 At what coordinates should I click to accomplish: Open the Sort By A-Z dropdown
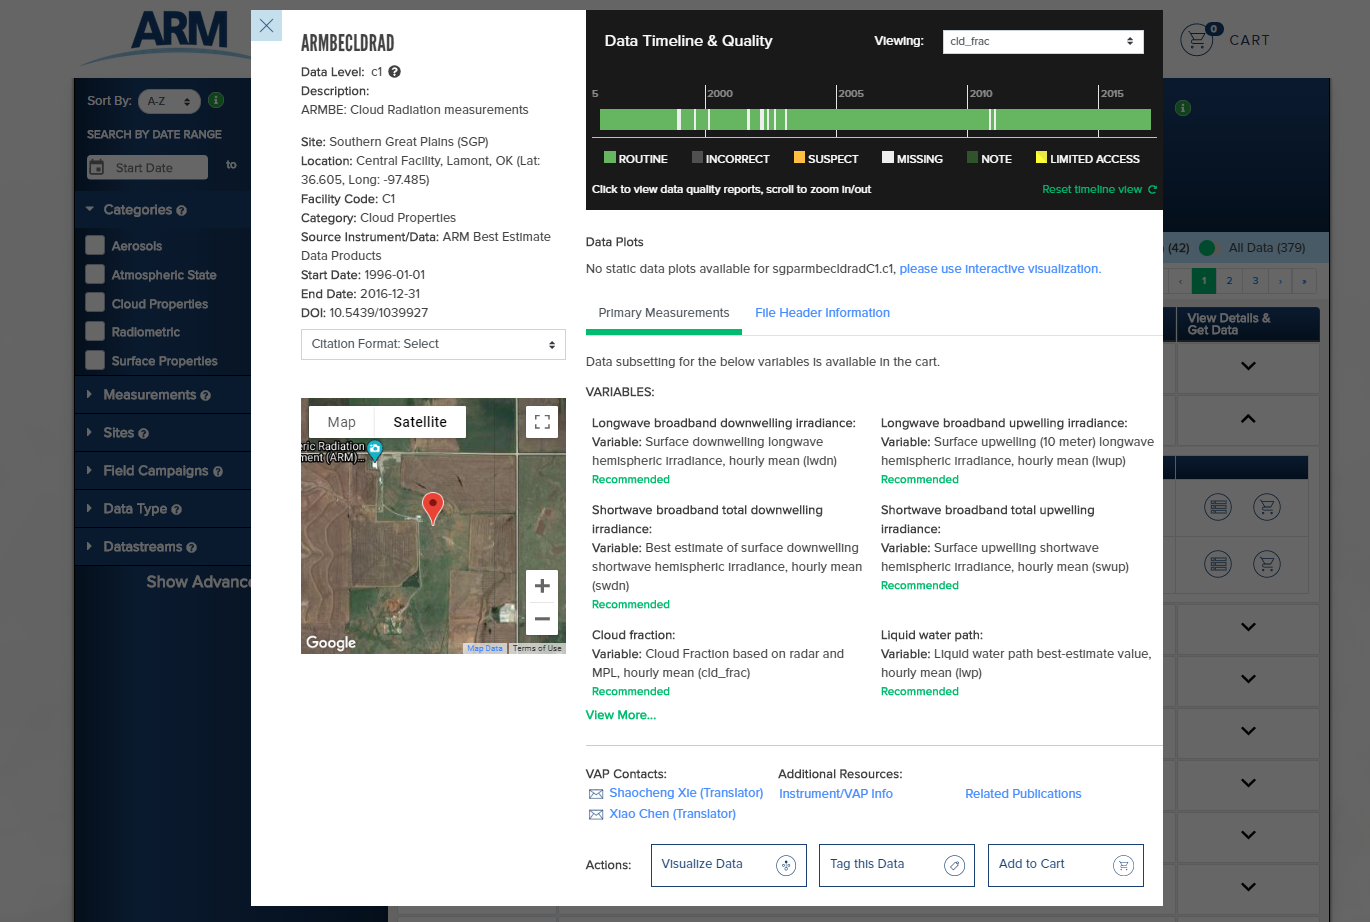[169, 101]
